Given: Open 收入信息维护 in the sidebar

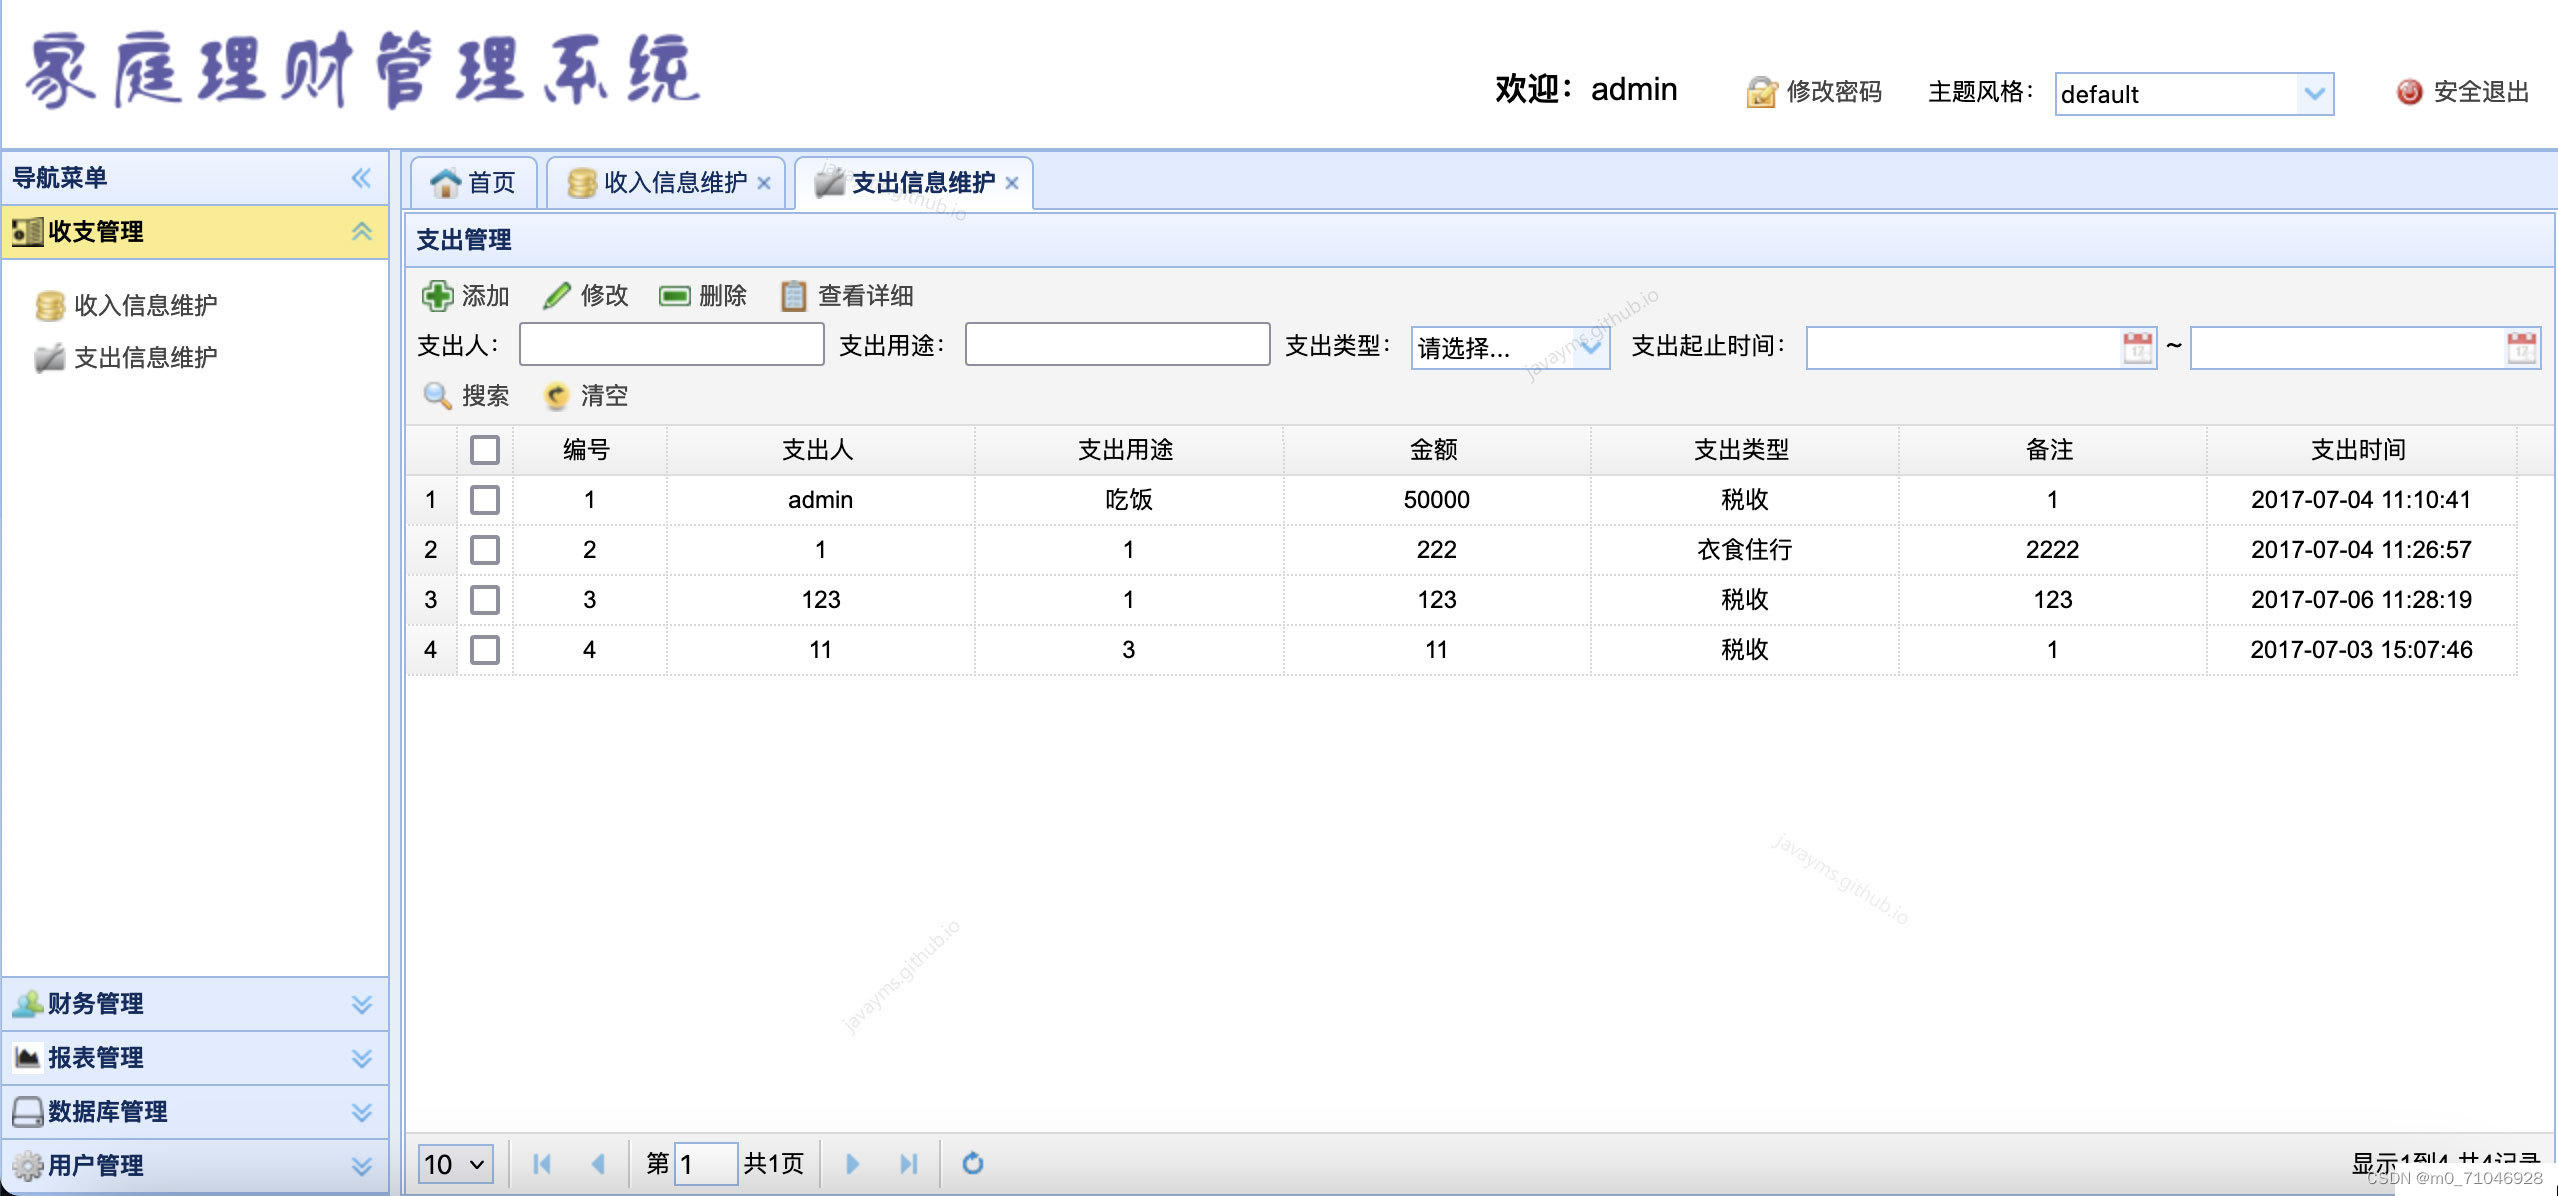Looking at the screenshot, I should (x=145, y=305).
